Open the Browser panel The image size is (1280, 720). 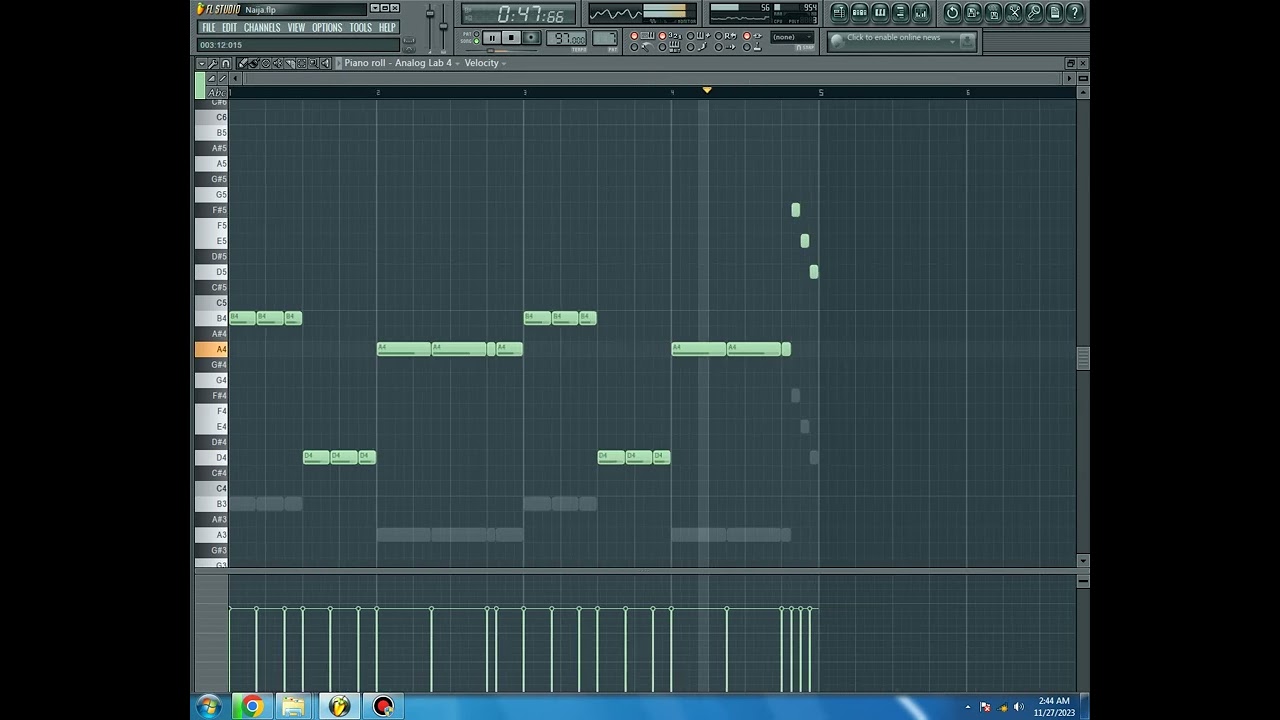tap(900, 13)
